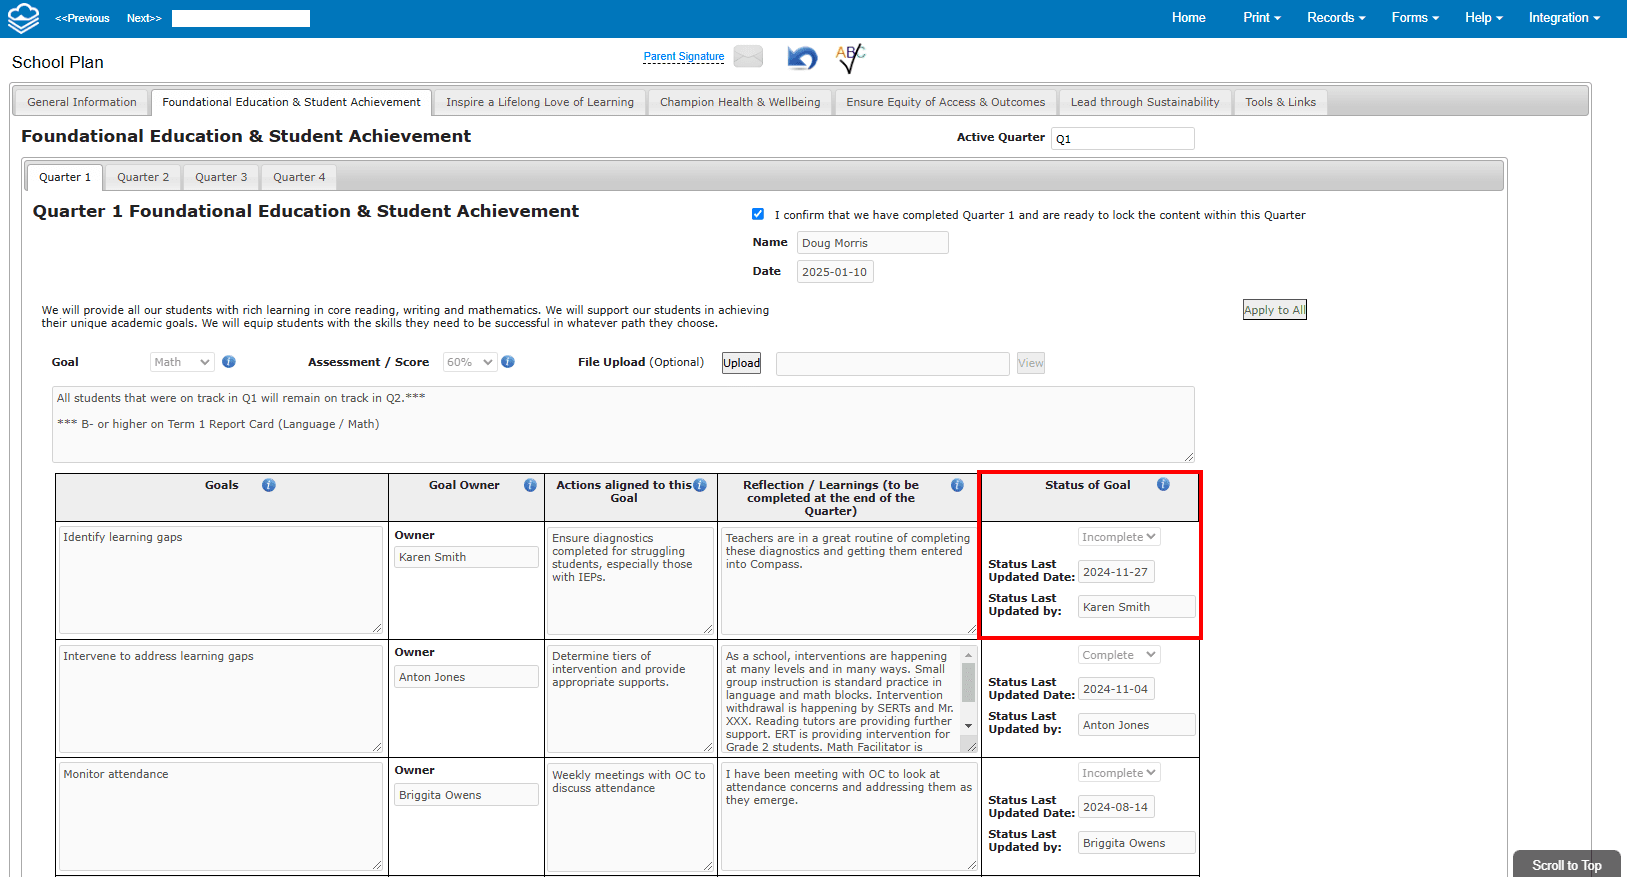Click Owner field Anton Jones
The height and width of the screenshot is (877, 1627).
tap(466, 677)
